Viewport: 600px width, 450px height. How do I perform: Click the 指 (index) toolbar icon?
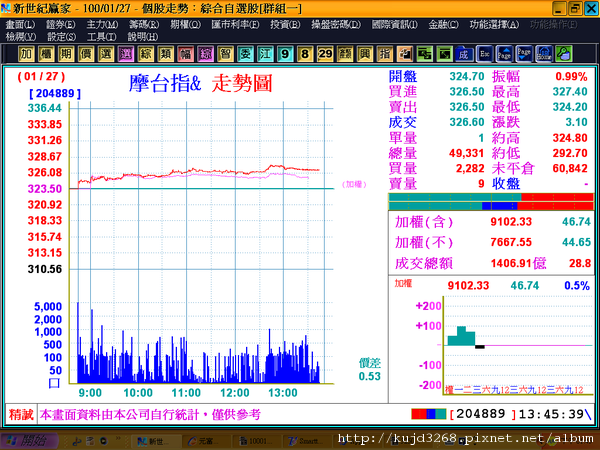click(385, 54)
